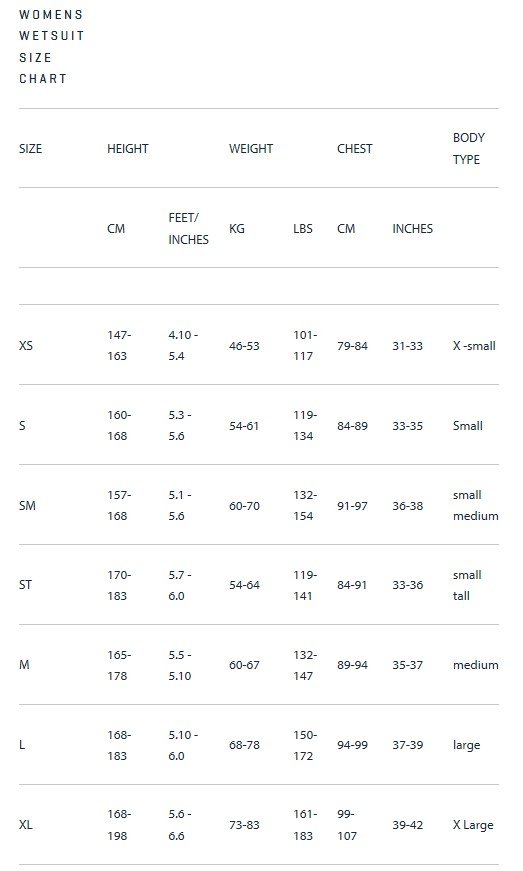523x871 pixels.
Task: Click the 35-37 chest inches cell
Action: 408,665
